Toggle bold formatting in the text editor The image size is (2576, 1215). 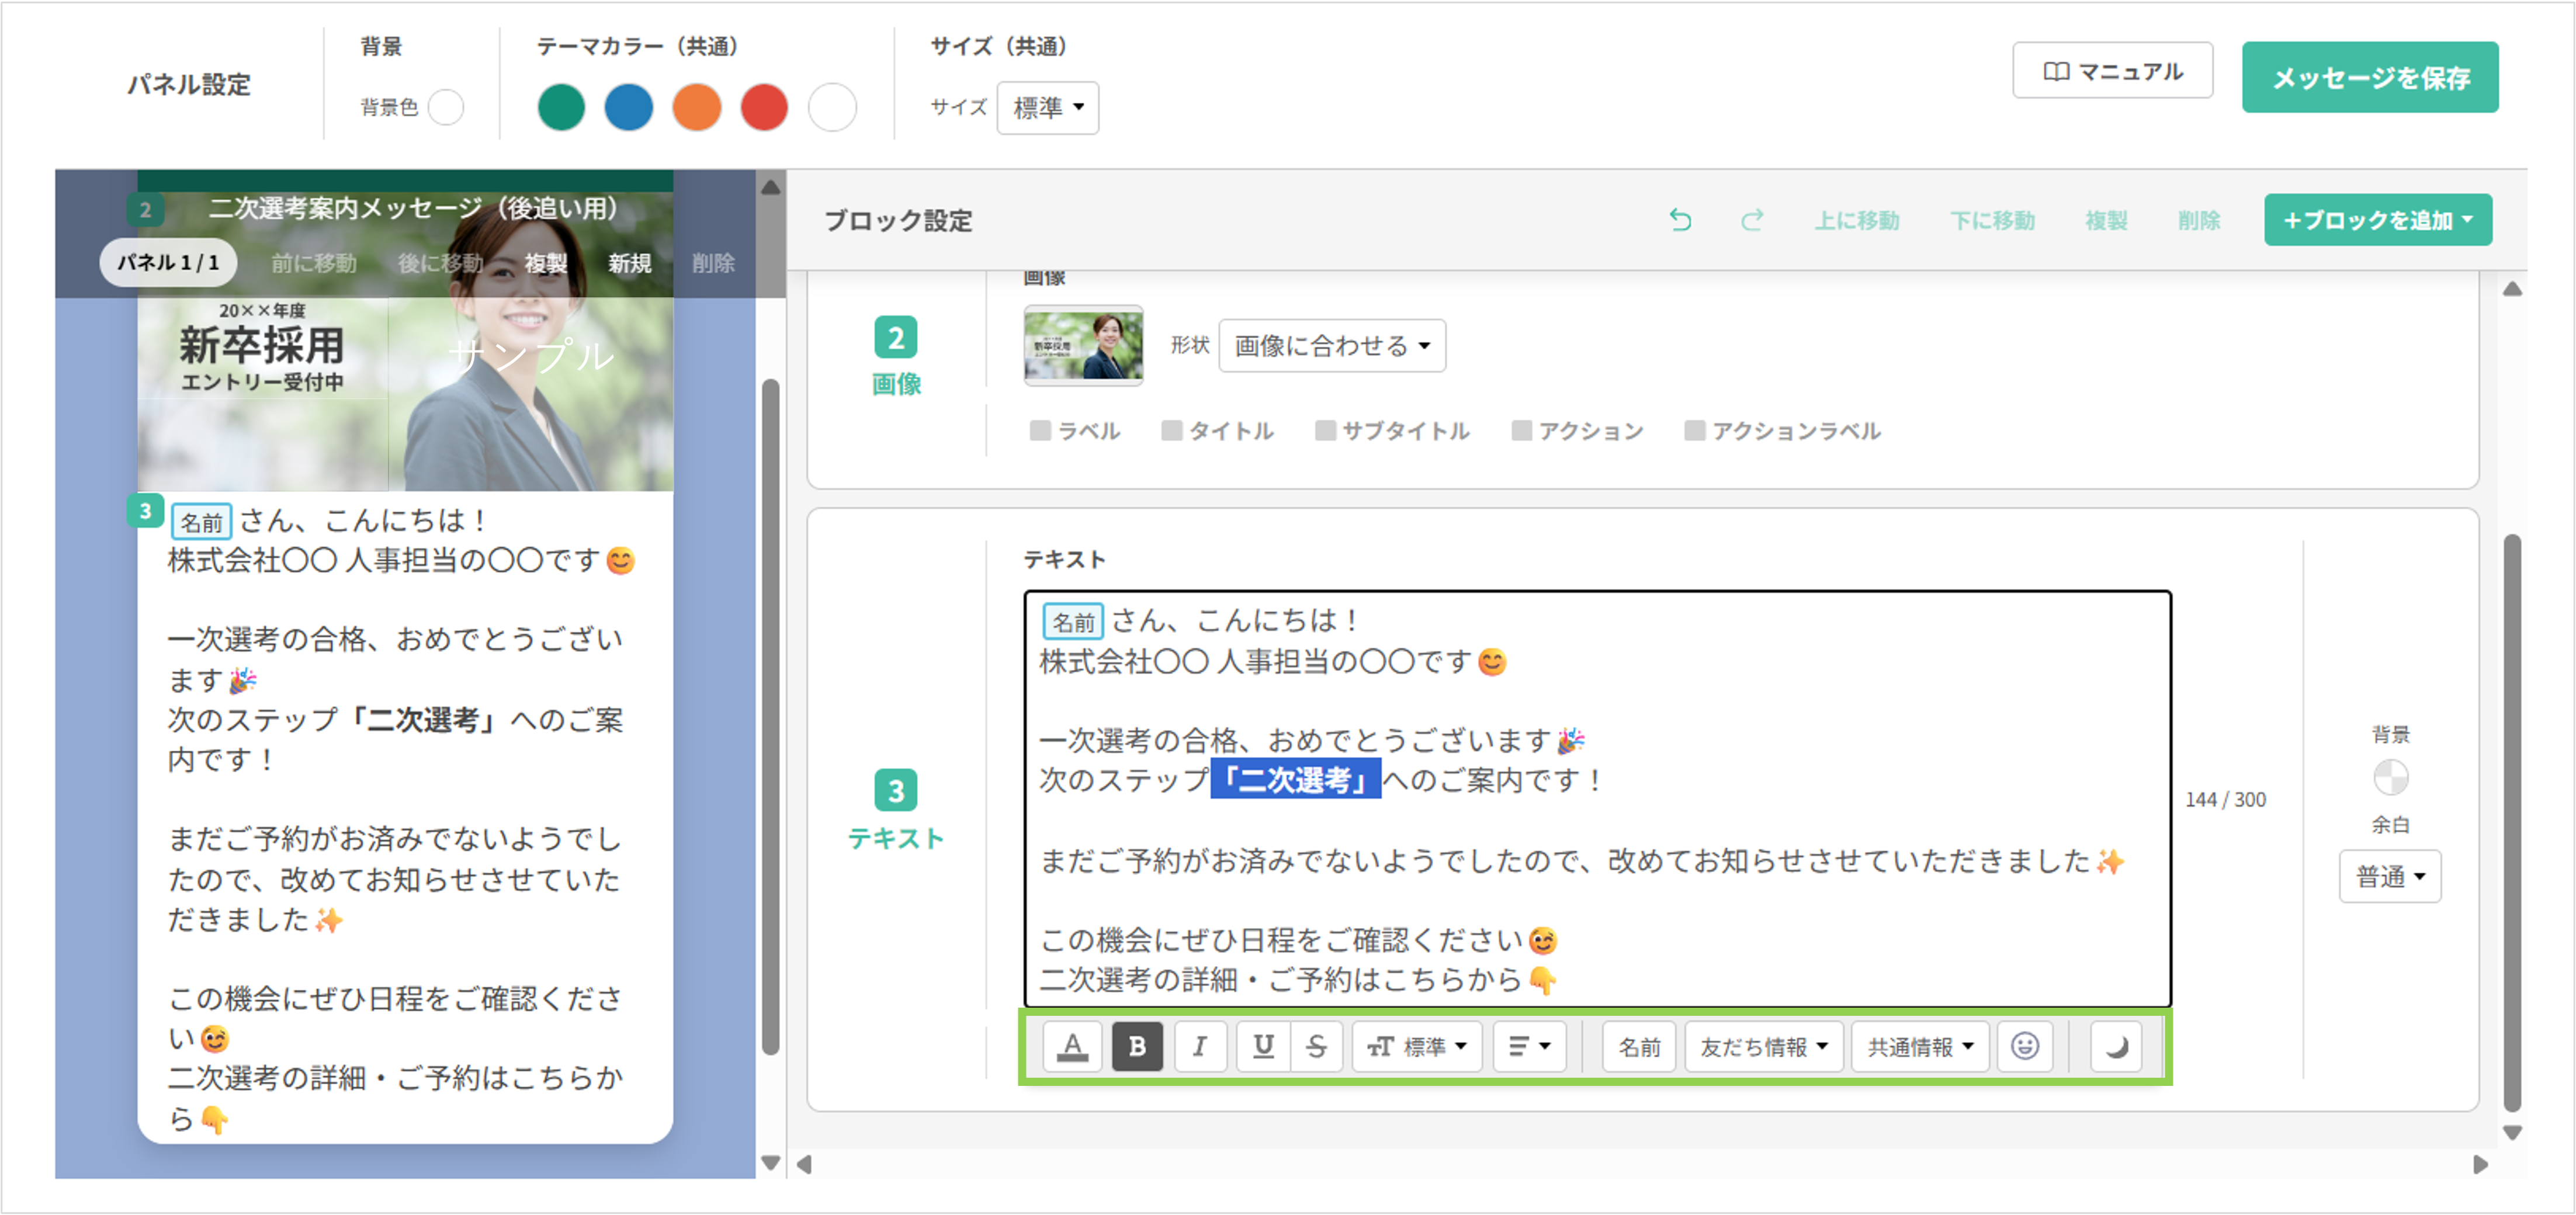click(x=1137, y=1046)
